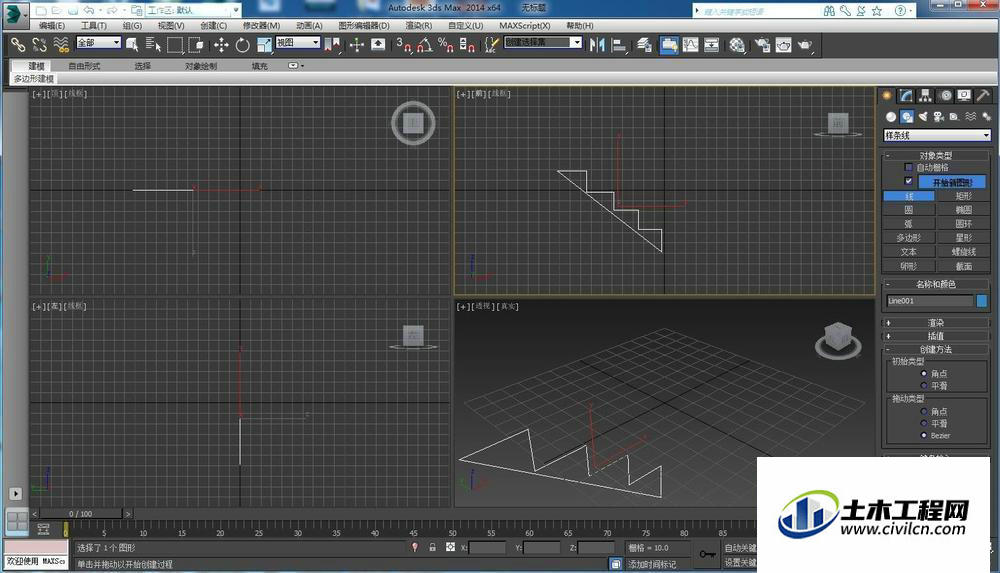
Task: Click the ViewCube in the perspective viewport
Action: [x=838, y=338]
